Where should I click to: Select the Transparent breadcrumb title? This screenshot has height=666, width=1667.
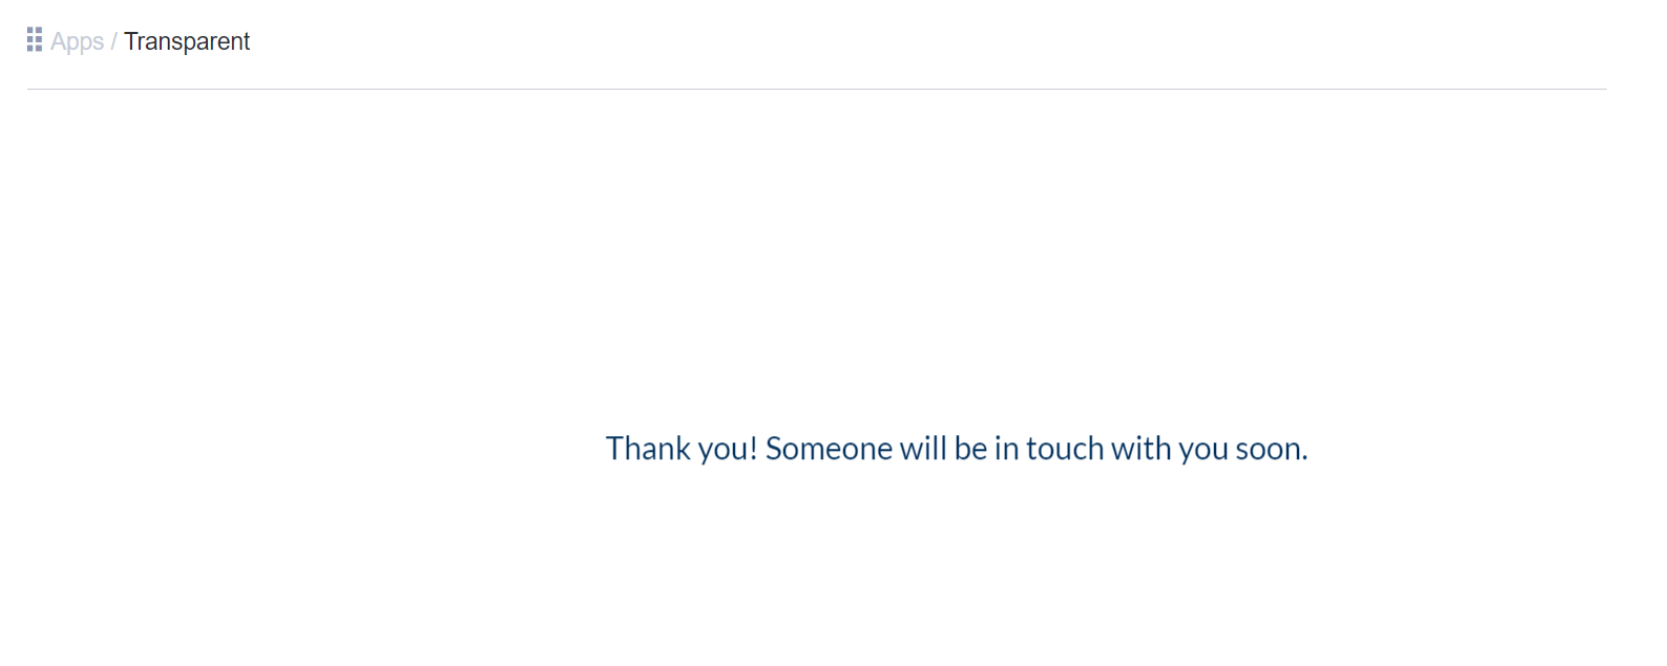187,42
